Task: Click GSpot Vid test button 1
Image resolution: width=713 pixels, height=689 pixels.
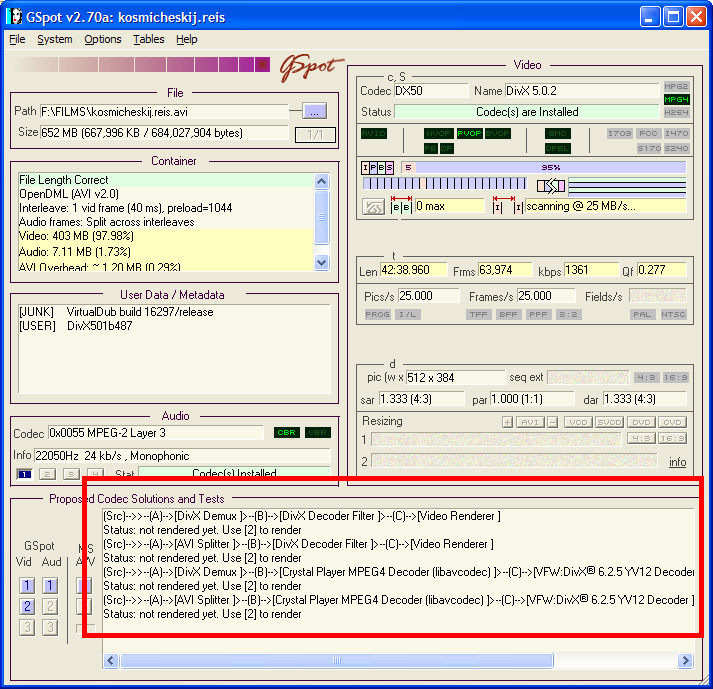Action: pos(27,585)
